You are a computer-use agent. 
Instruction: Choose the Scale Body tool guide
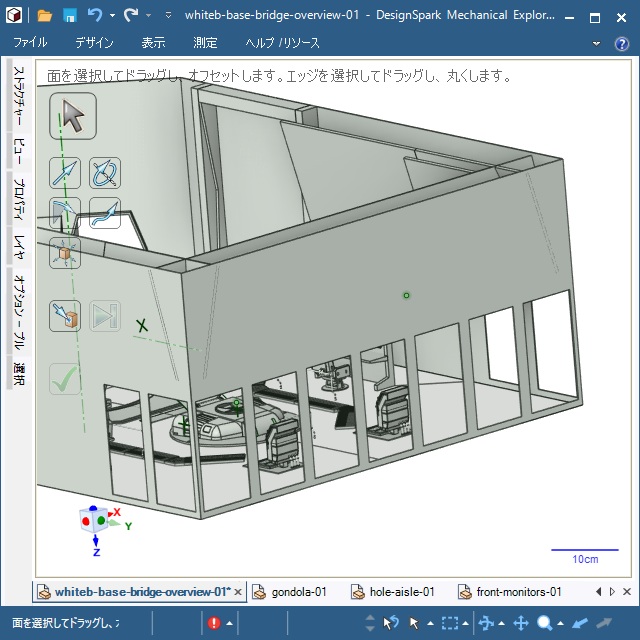(x=65, y=253)
